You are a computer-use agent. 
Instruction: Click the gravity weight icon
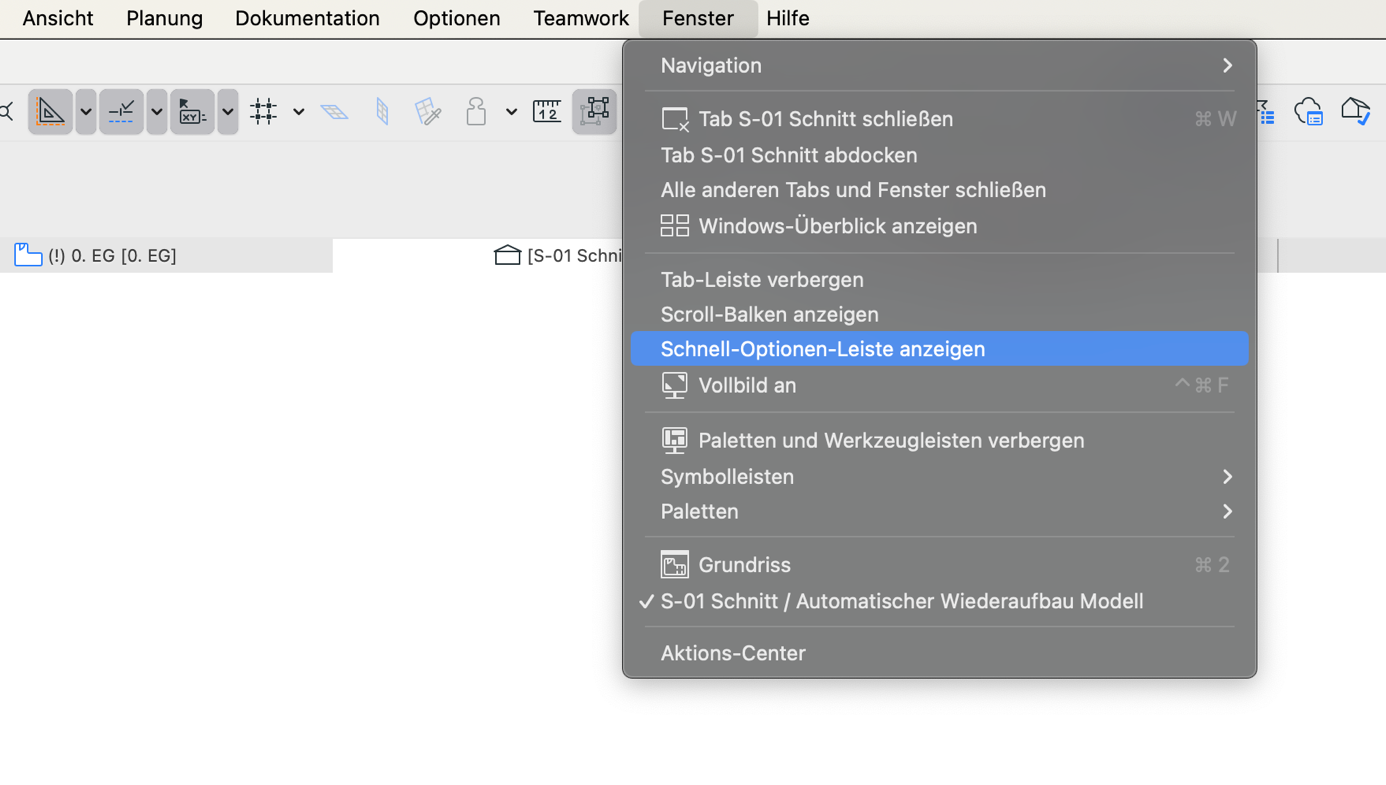point(476,112)
